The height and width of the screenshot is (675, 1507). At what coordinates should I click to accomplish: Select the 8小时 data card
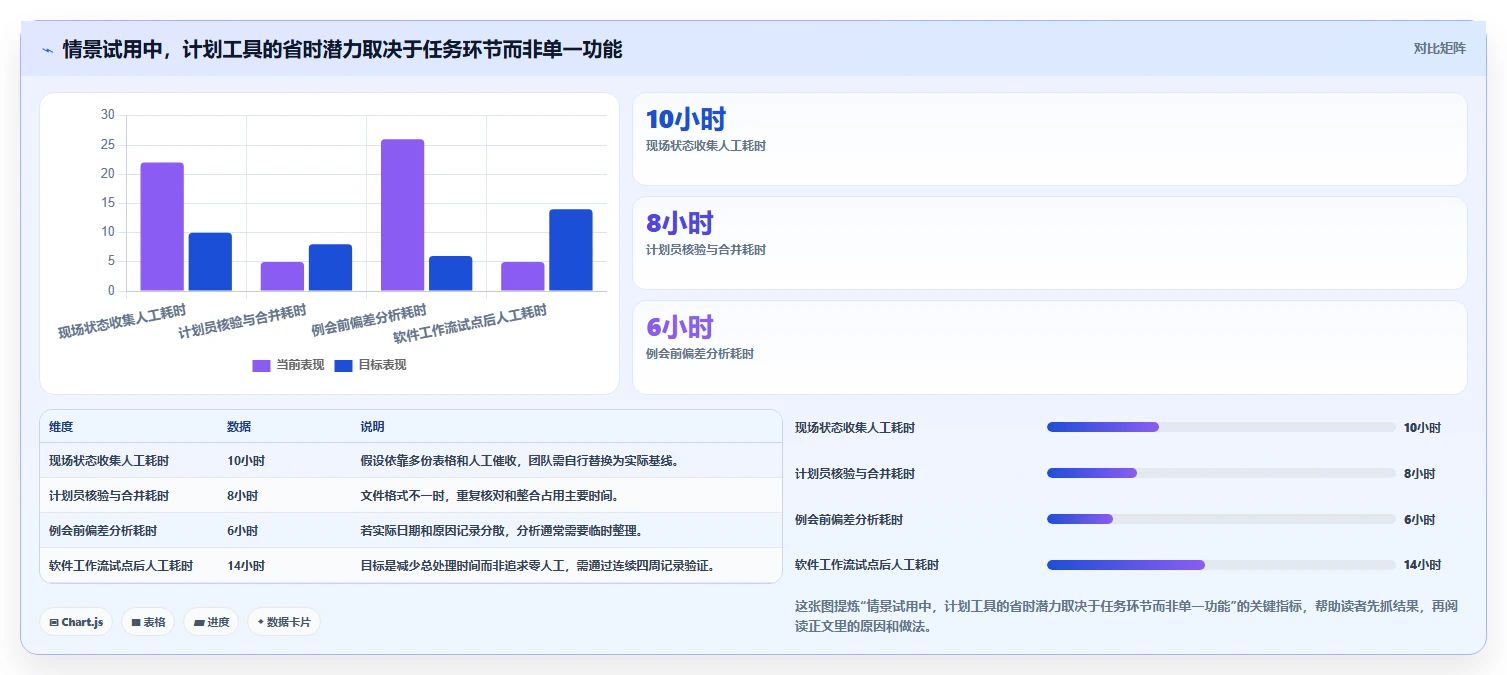pos(1050,243)
